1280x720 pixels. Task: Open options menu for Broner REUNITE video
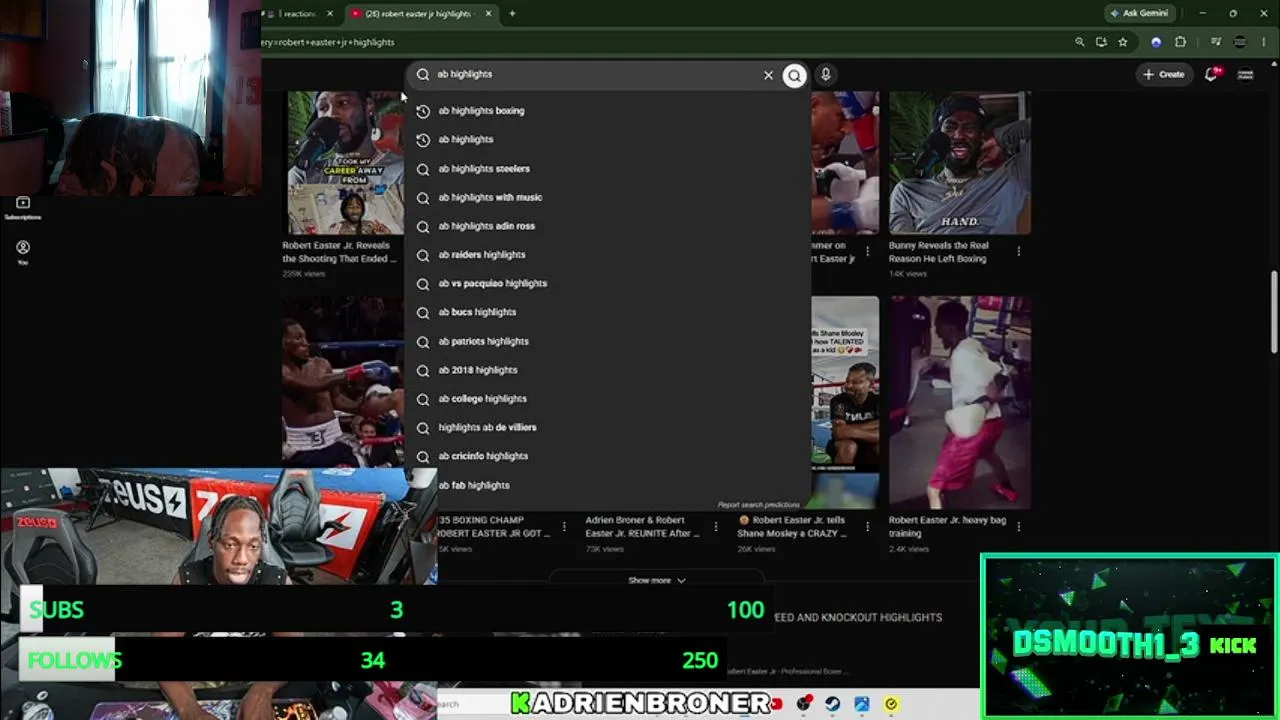tap(715, 527)
